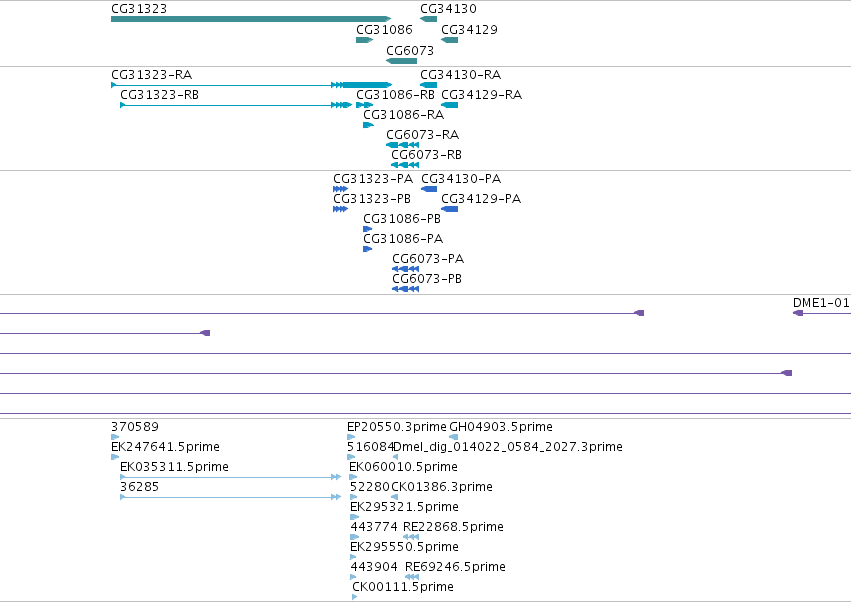Click transcript CG31323-RA label
This screenshot has width=851, height=602.
[151, 75]
